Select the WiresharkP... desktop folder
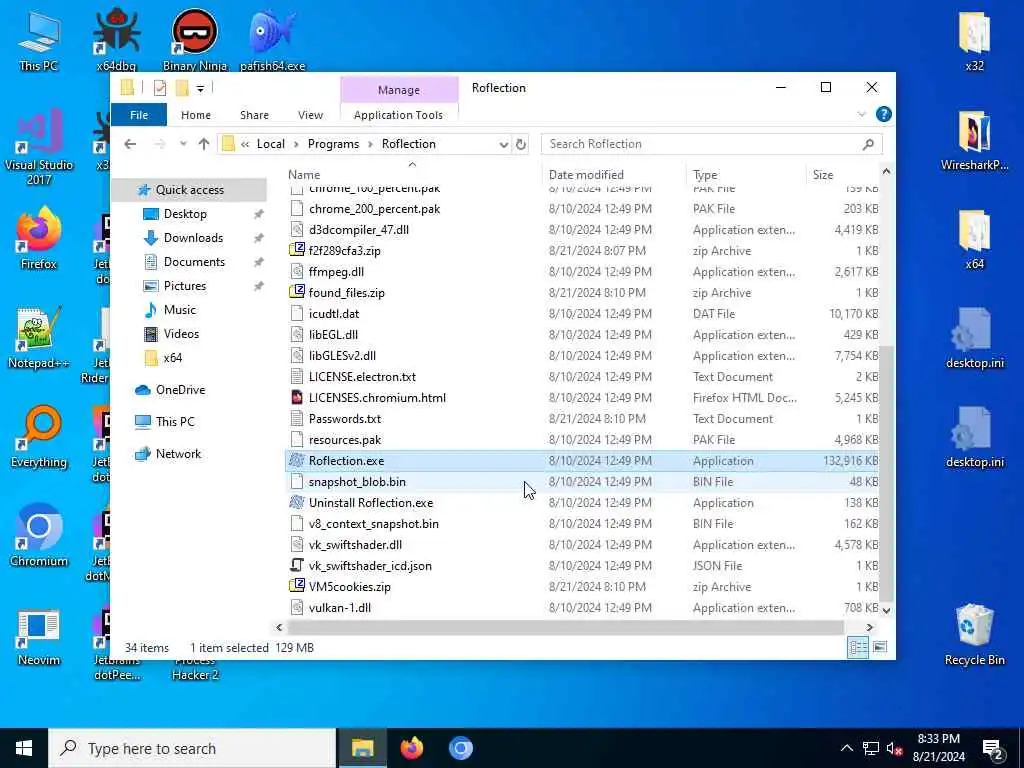Screen dimensions: 1024x768 974,140
